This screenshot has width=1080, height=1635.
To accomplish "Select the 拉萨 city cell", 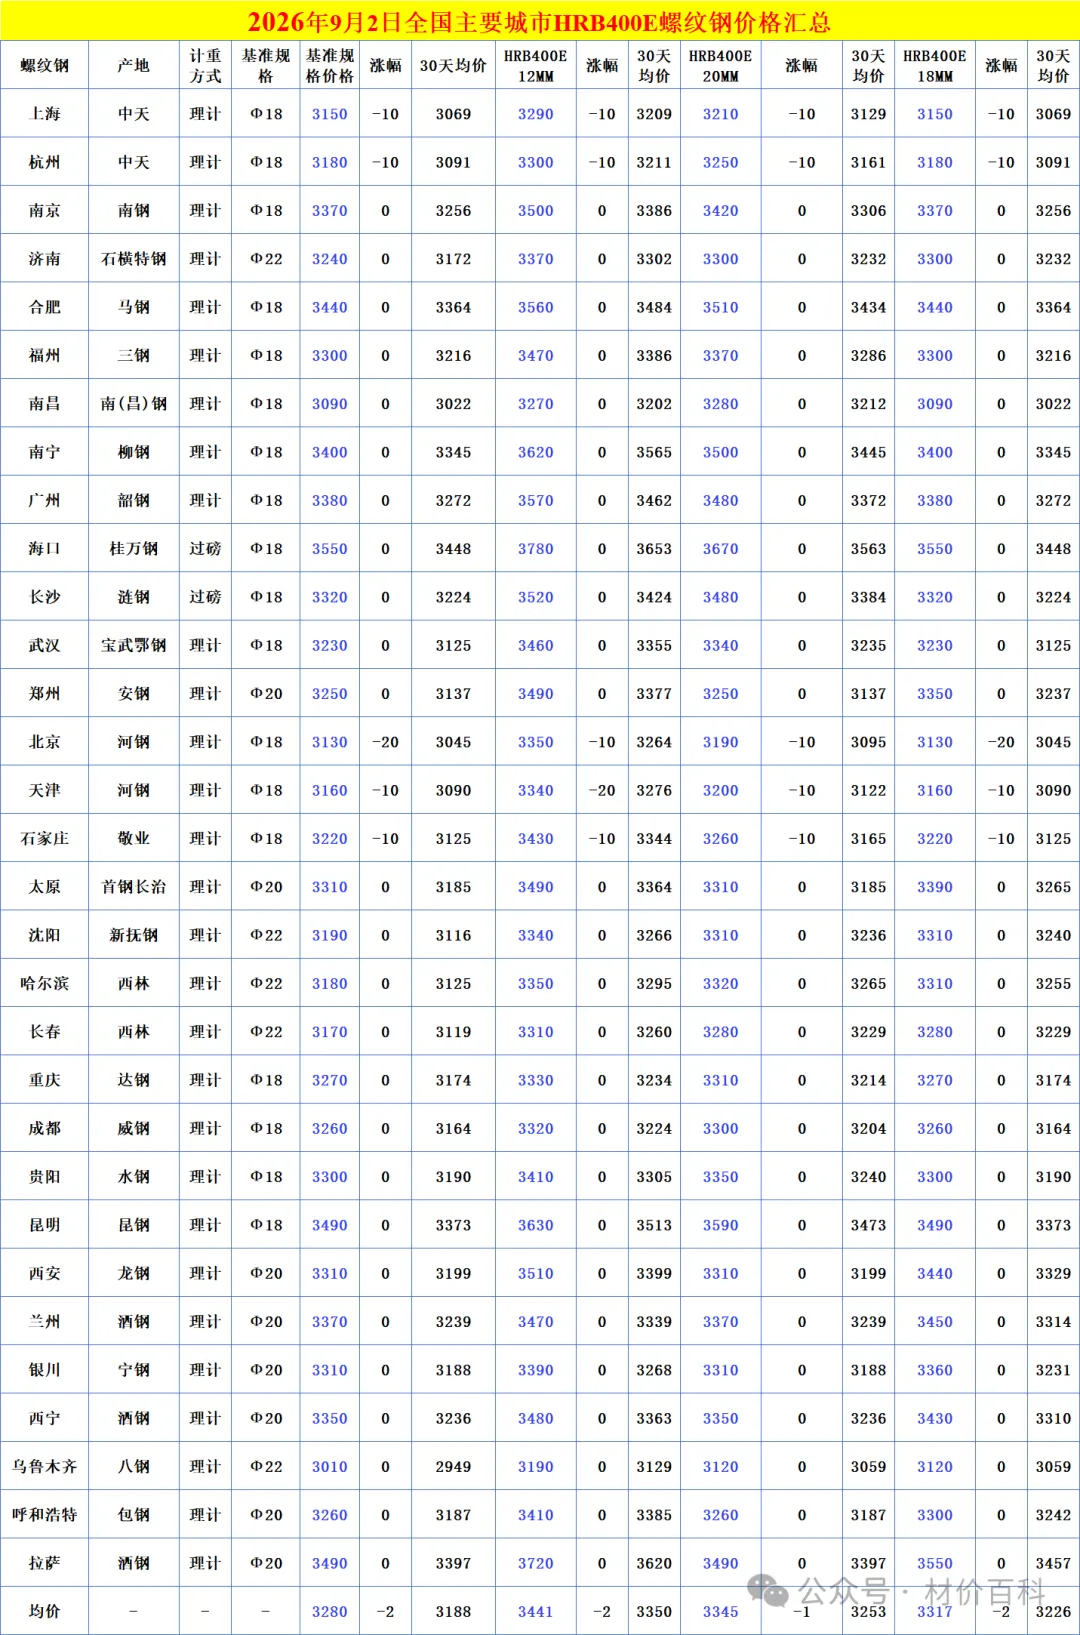I will (x=45, y=1563).
